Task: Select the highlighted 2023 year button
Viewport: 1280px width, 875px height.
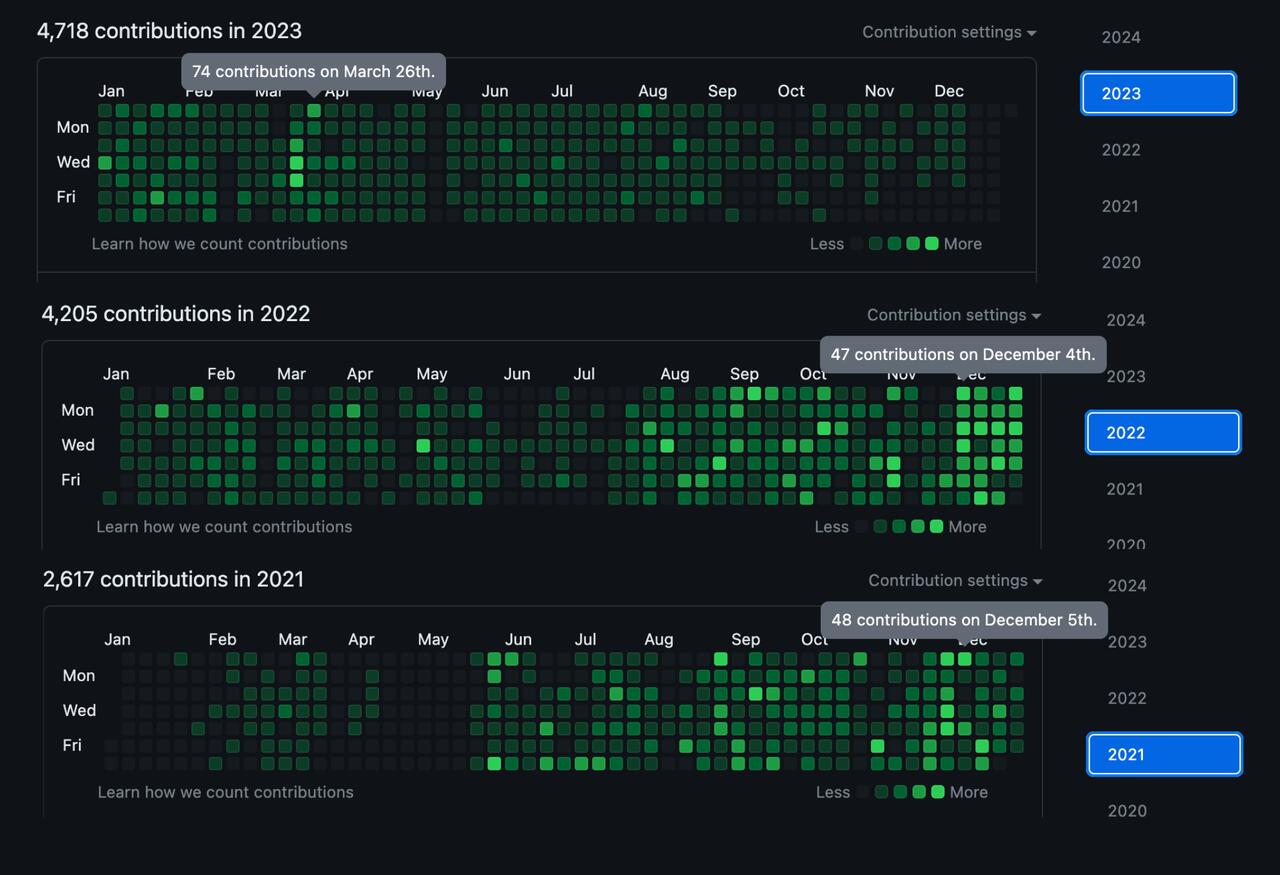Action: pos(1158,93)
